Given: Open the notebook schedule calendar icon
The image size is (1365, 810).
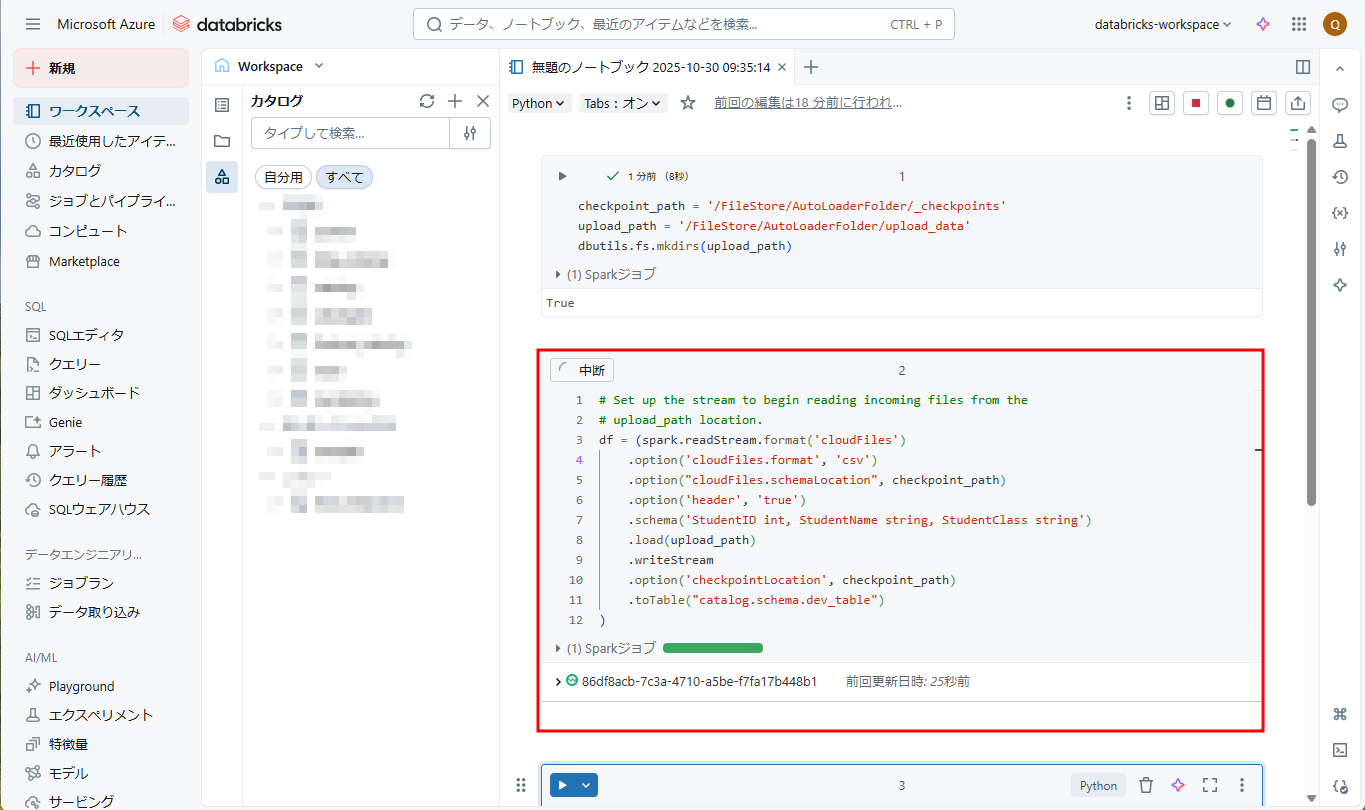Looking at the screenshot, I should pos(1264,103).
